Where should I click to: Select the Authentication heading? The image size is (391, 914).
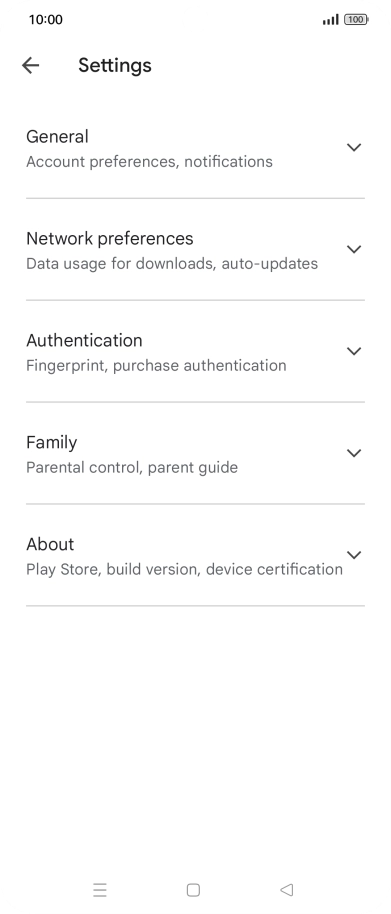(84, 340)
